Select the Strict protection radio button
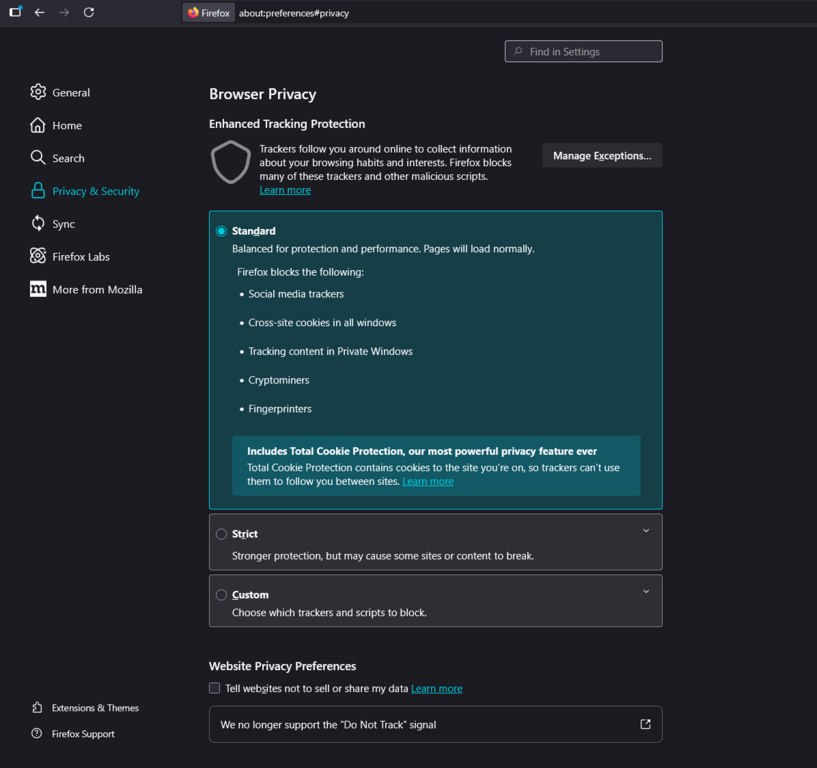 click(221, 534)
